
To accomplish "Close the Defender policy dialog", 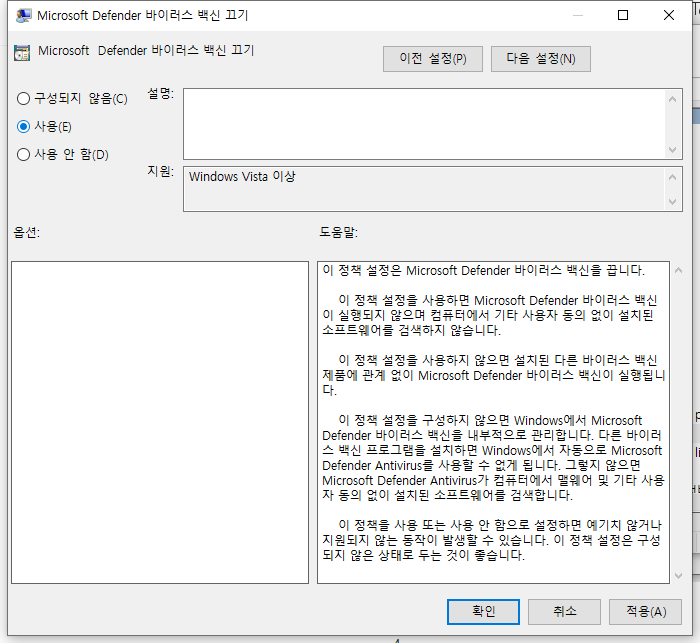I will (x=669, y=16).
